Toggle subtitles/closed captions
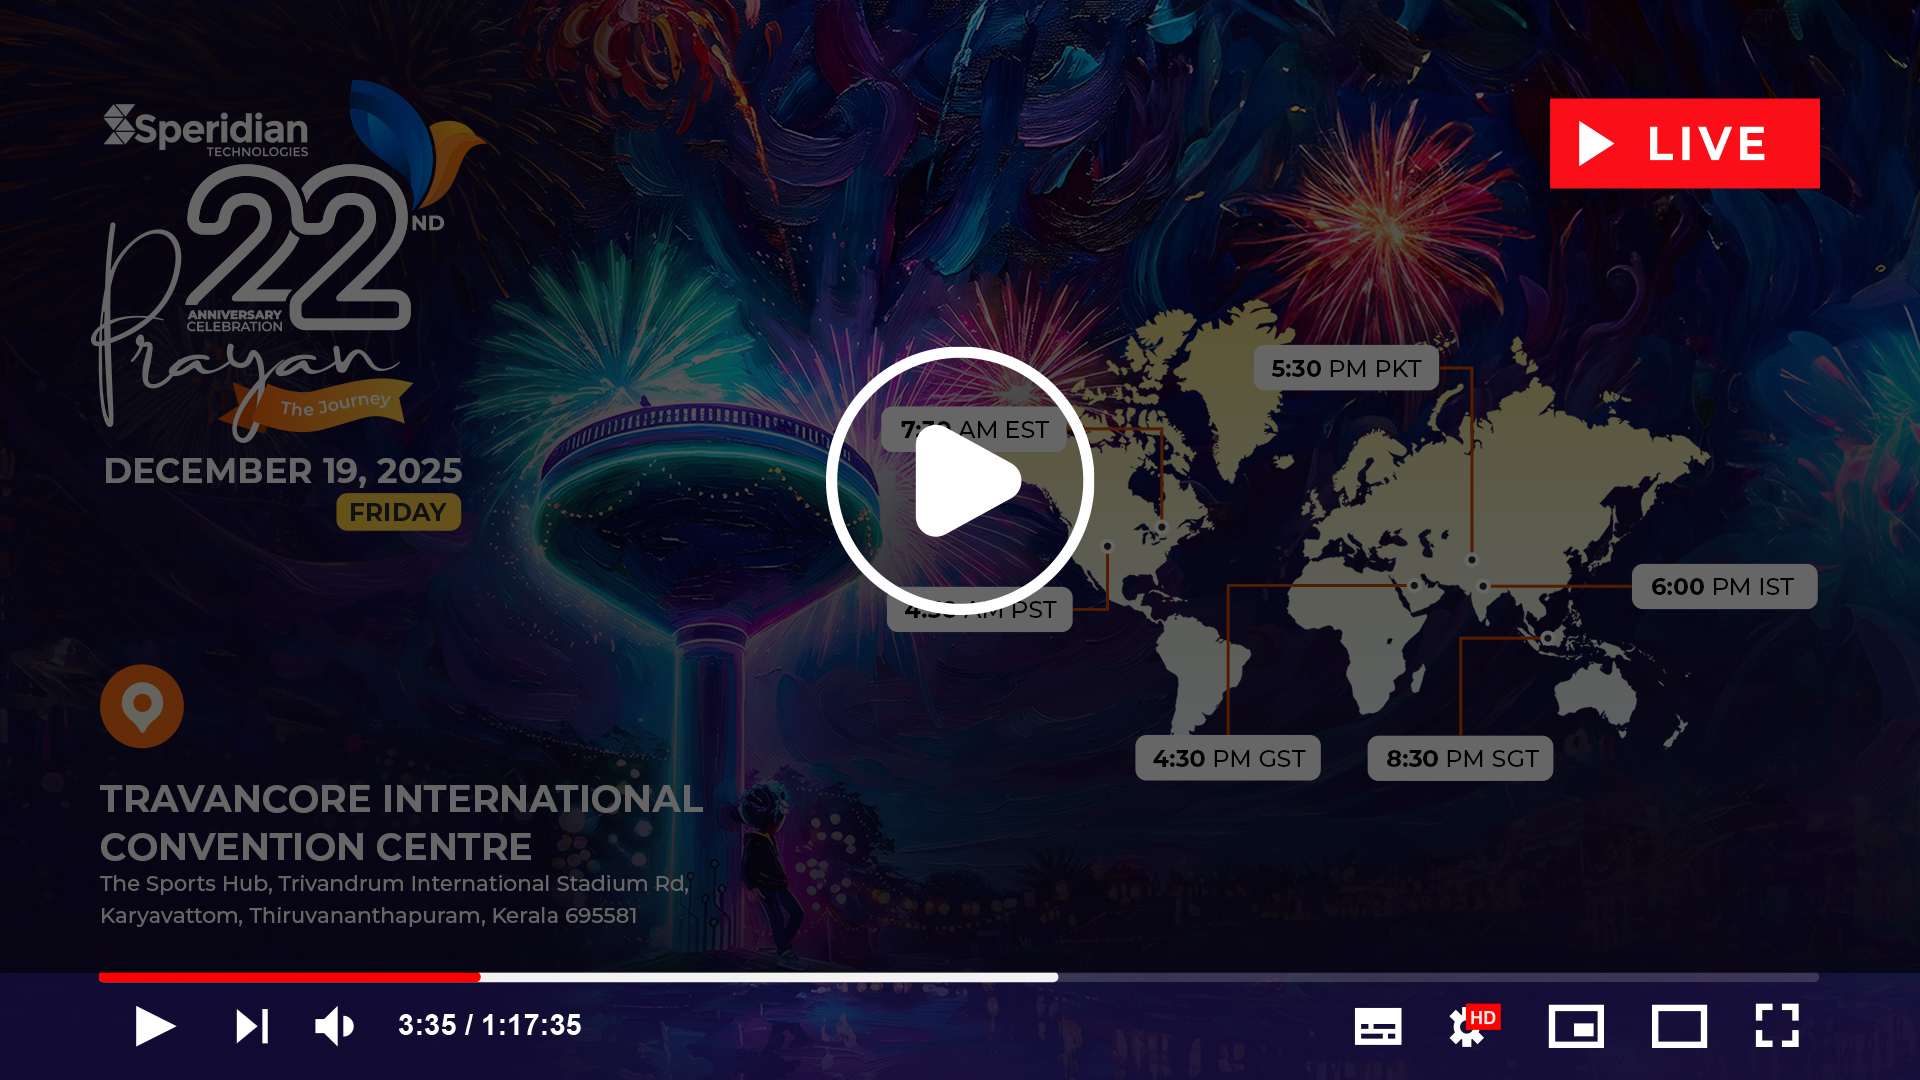The width and height of the screenshot is (1920, 1080). tap(1377, 1026)
